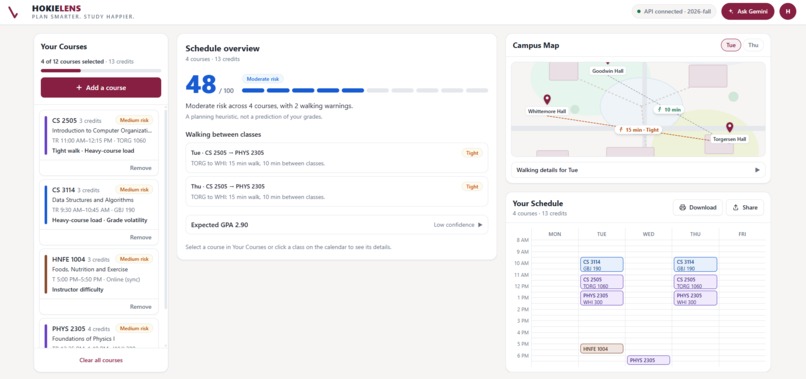Open the Tuesday CS 3114 calendar block

click(601, 265)
